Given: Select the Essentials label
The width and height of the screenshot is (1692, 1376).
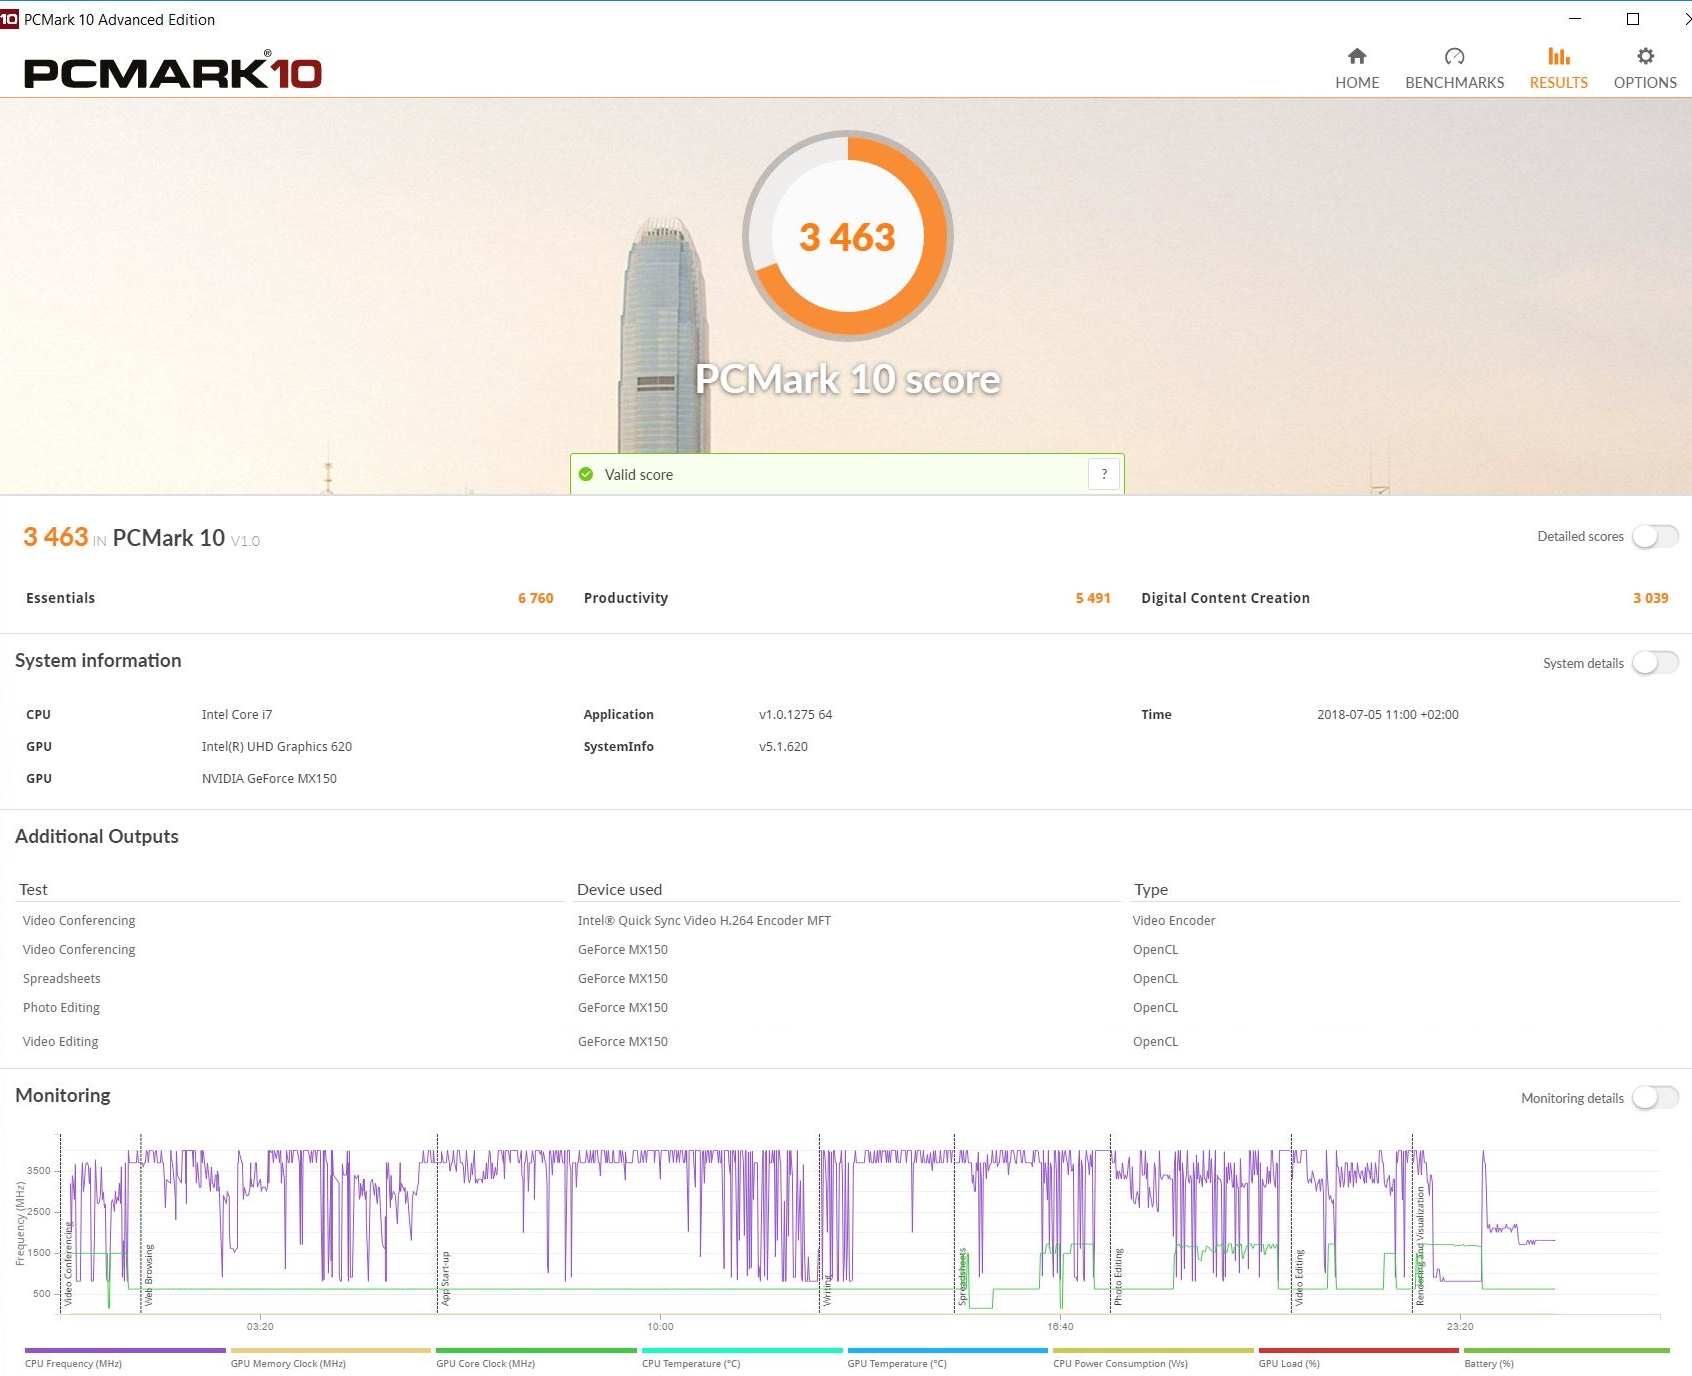Looking at the screenshot, I should [60, 598].
